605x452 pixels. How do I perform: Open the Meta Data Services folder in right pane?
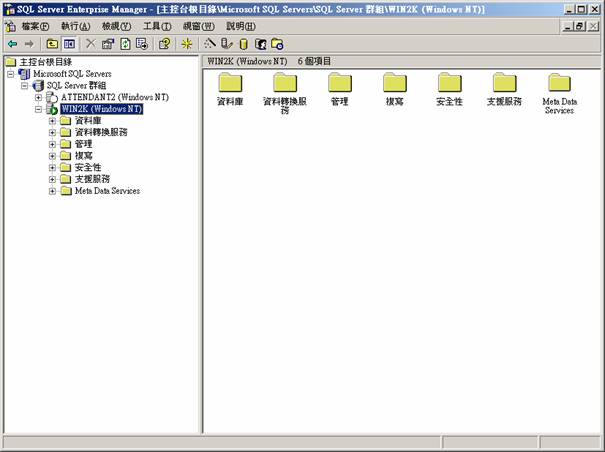[x=558, y=89]
